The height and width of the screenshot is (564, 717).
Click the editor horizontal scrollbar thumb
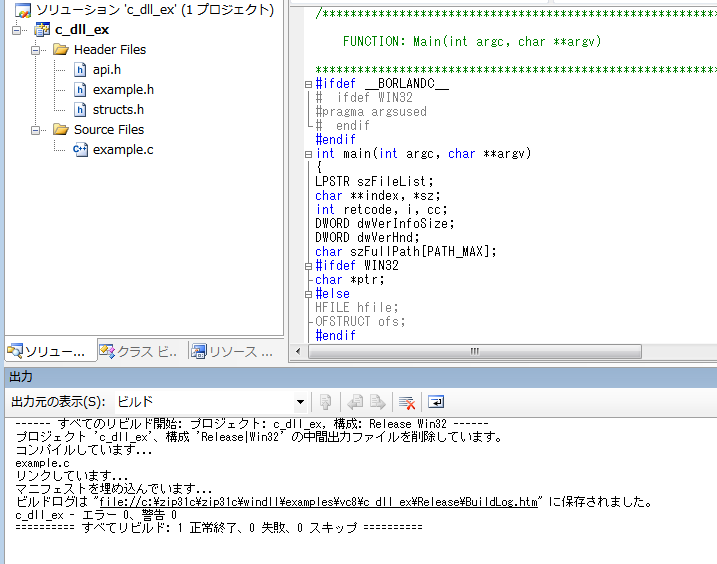tap(475, 351)
